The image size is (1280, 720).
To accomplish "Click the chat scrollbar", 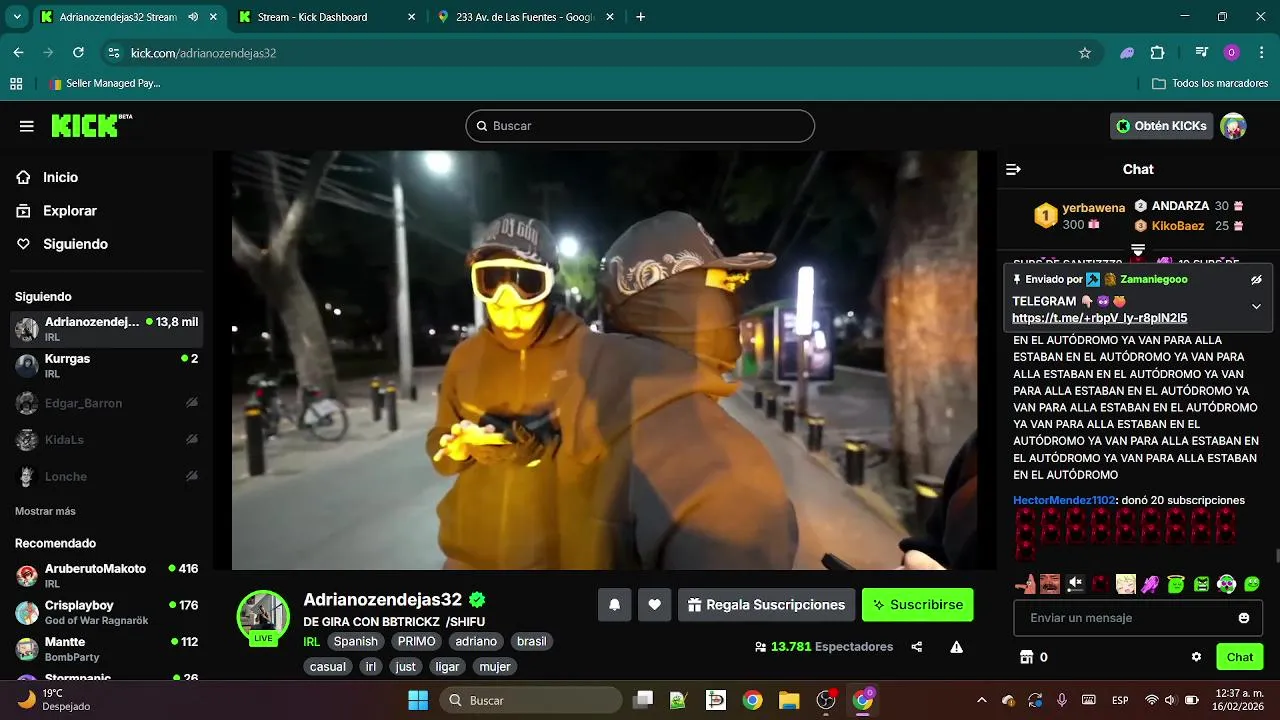I will 1276,556.
